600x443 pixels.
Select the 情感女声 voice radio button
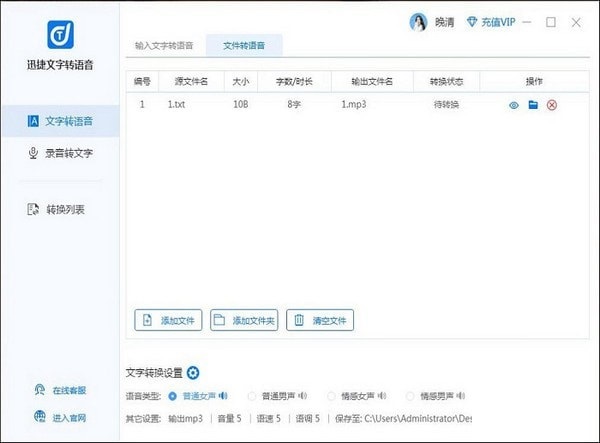click(x=331, y=396)
